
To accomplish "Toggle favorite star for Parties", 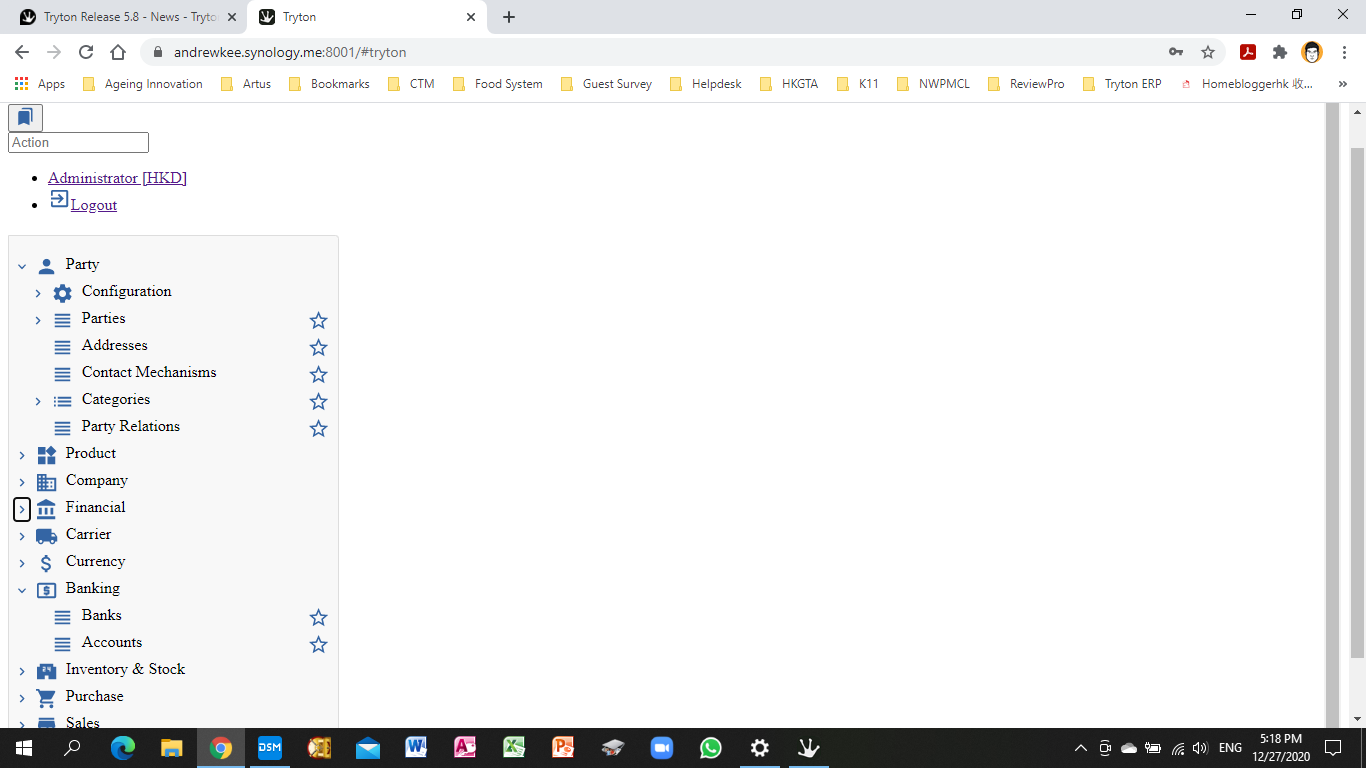I will [x=318, y=320].
